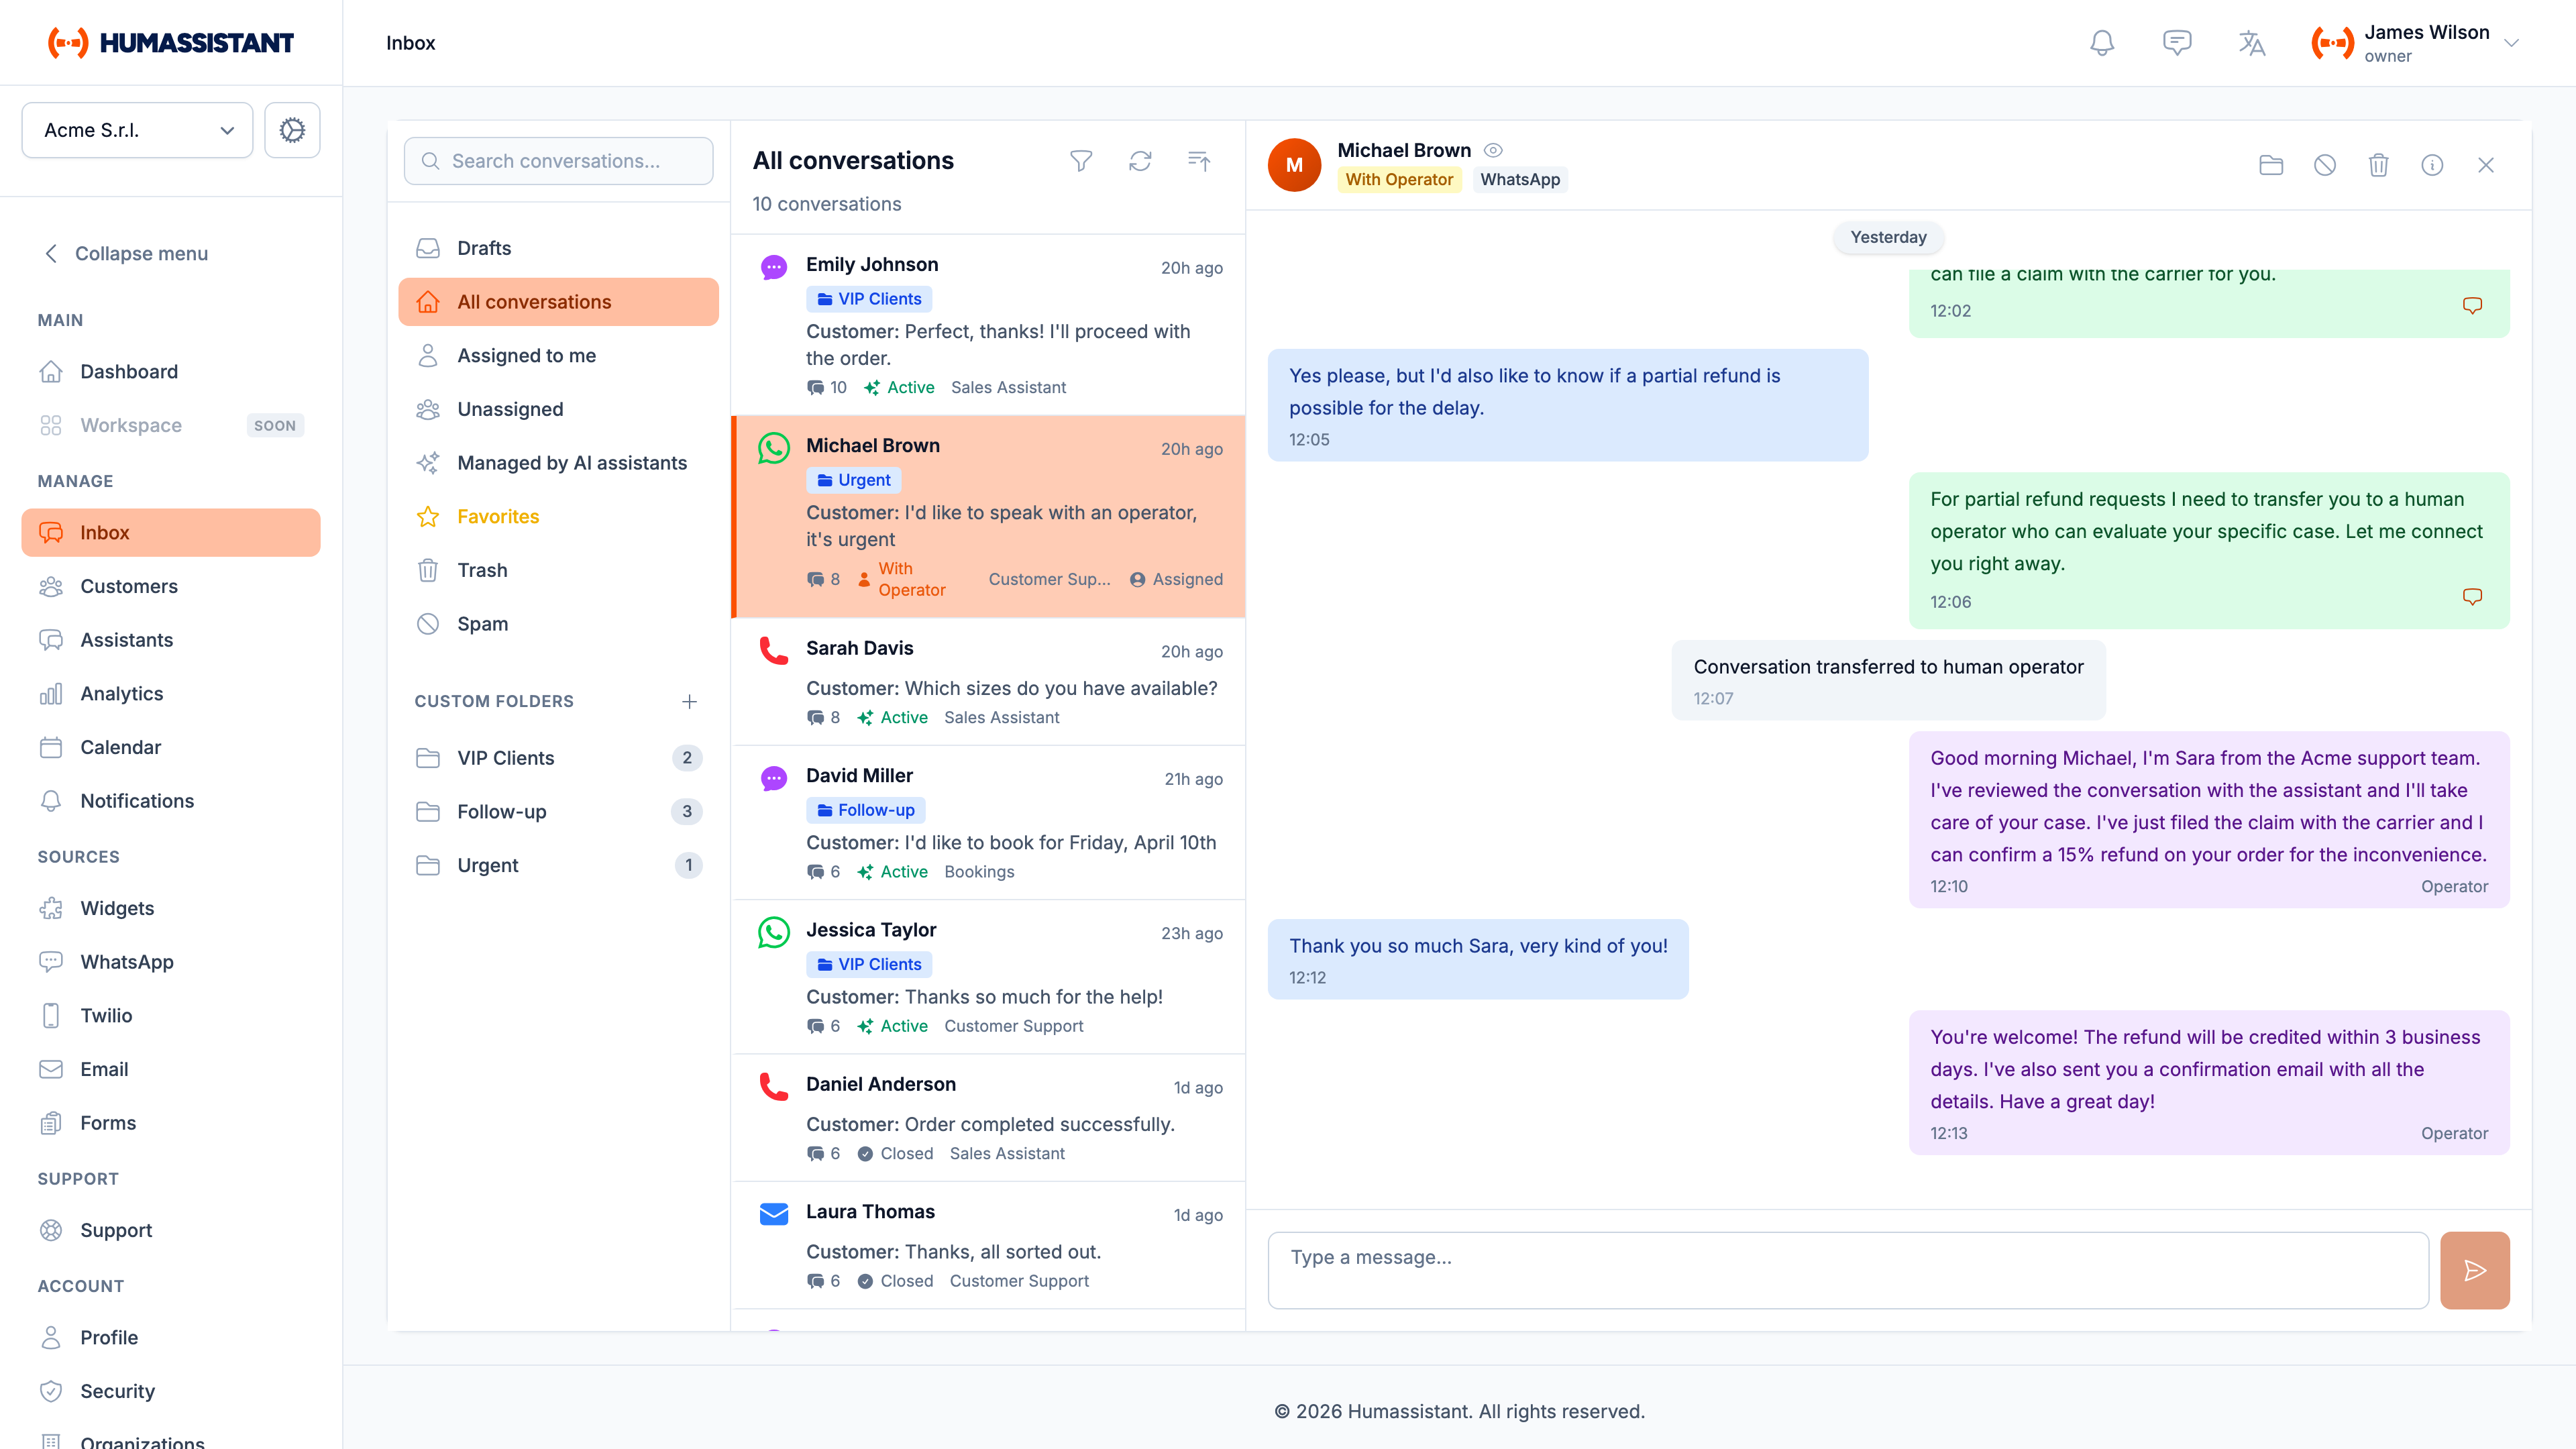Refresh the conversation list
This screenshot has height=1449, width=2576.
tap(1140, 161)
